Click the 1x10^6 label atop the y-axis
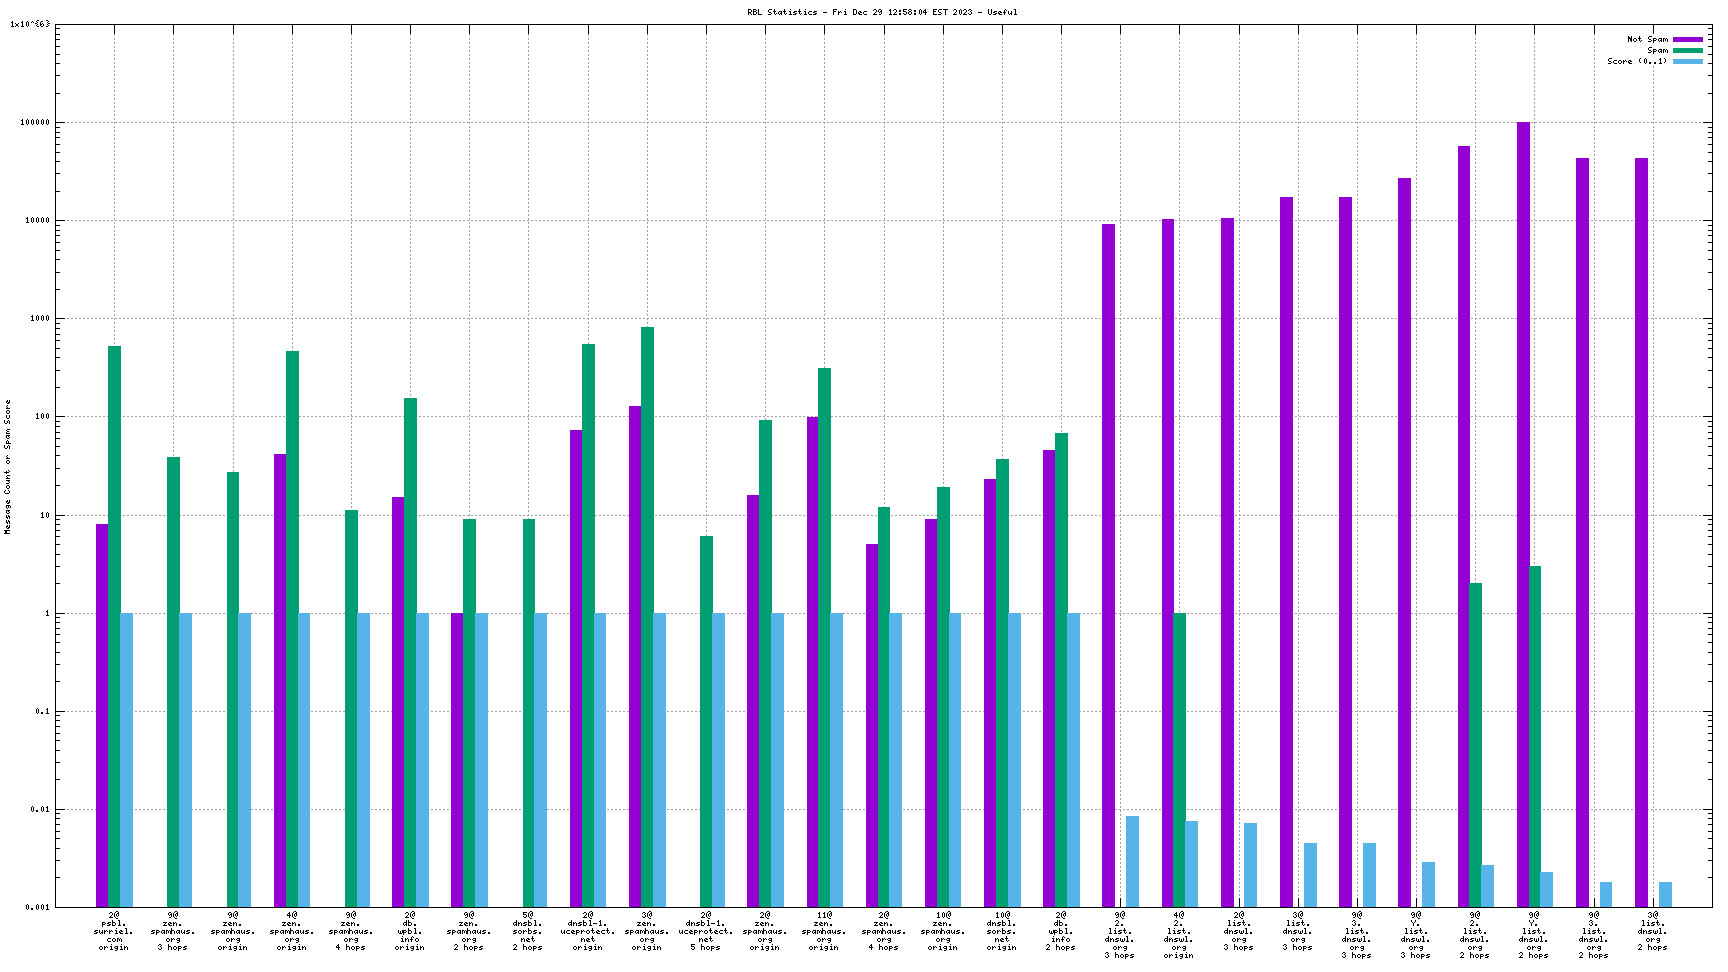This screenshot has width=1728, height=972. (30, 25)
